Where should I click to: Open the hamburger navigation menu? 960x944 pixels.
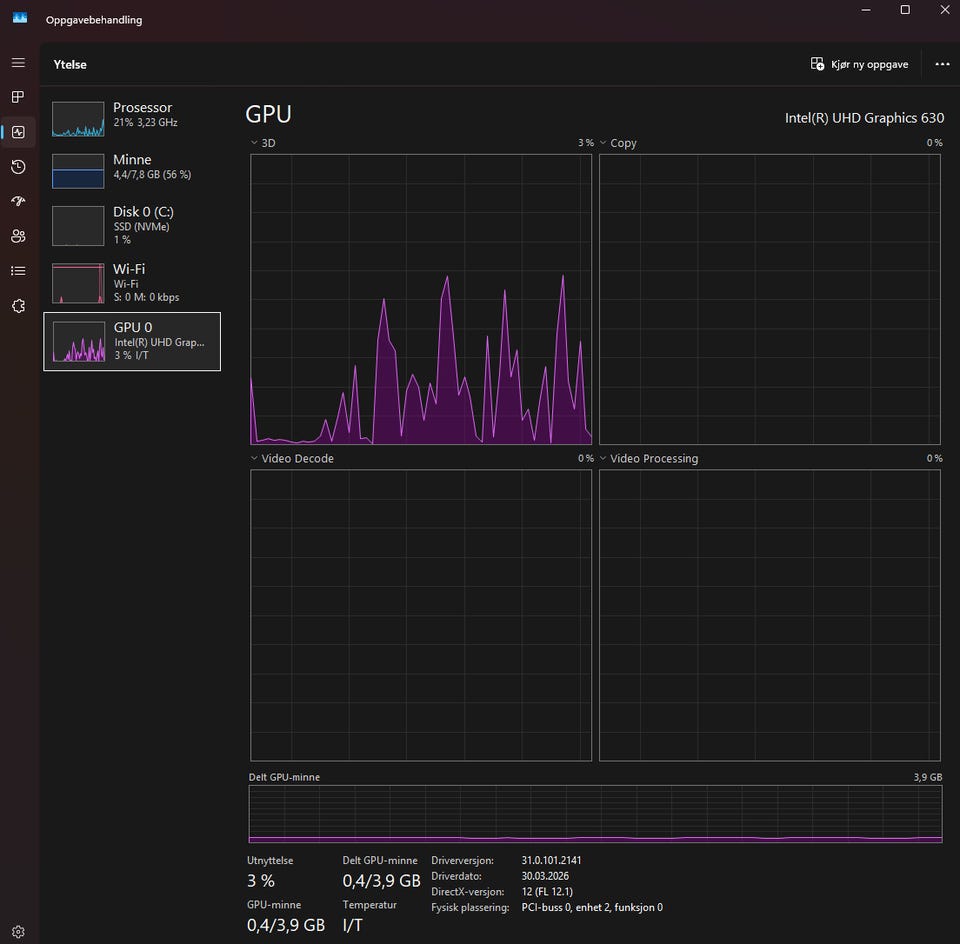click(x=18, y=62)
